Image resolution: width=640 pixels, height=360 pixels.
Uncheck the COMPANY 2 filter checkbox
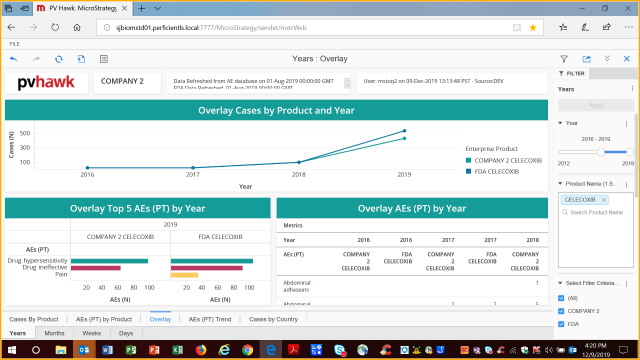coord(561,311)
